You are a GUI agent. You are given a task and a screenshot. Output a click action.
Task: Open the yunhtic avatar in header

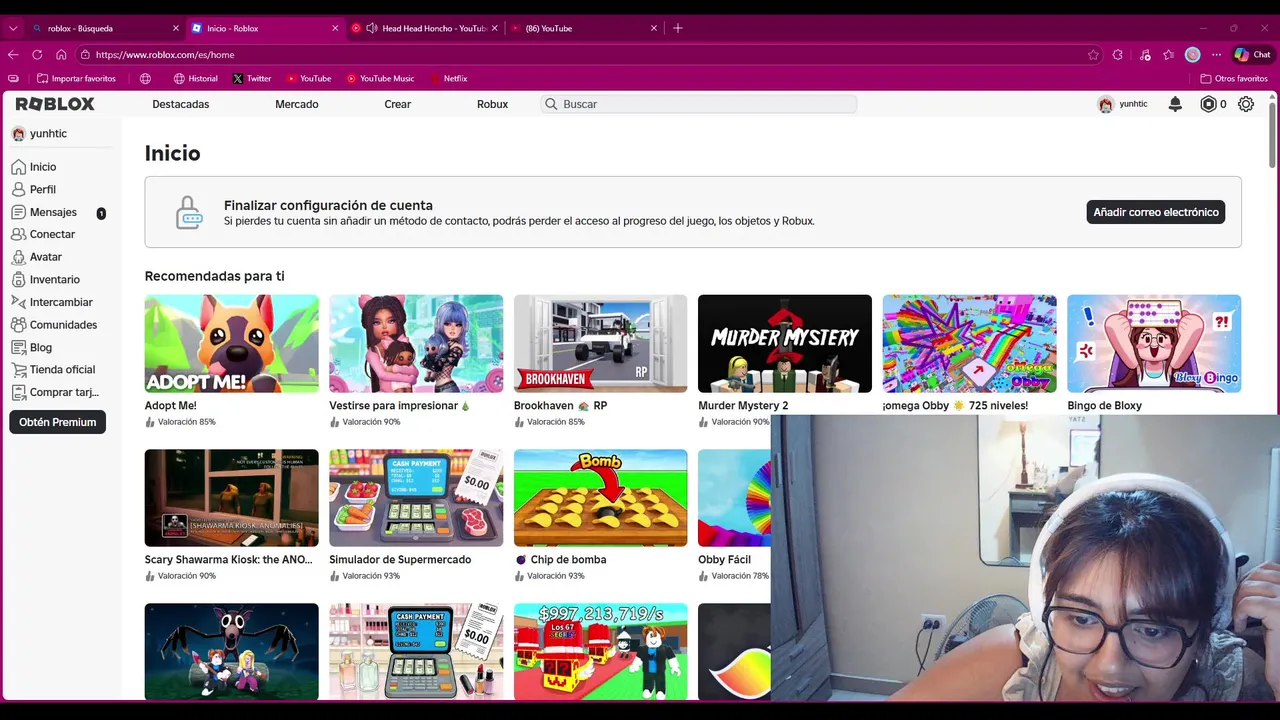click(x=1105, y=104)
